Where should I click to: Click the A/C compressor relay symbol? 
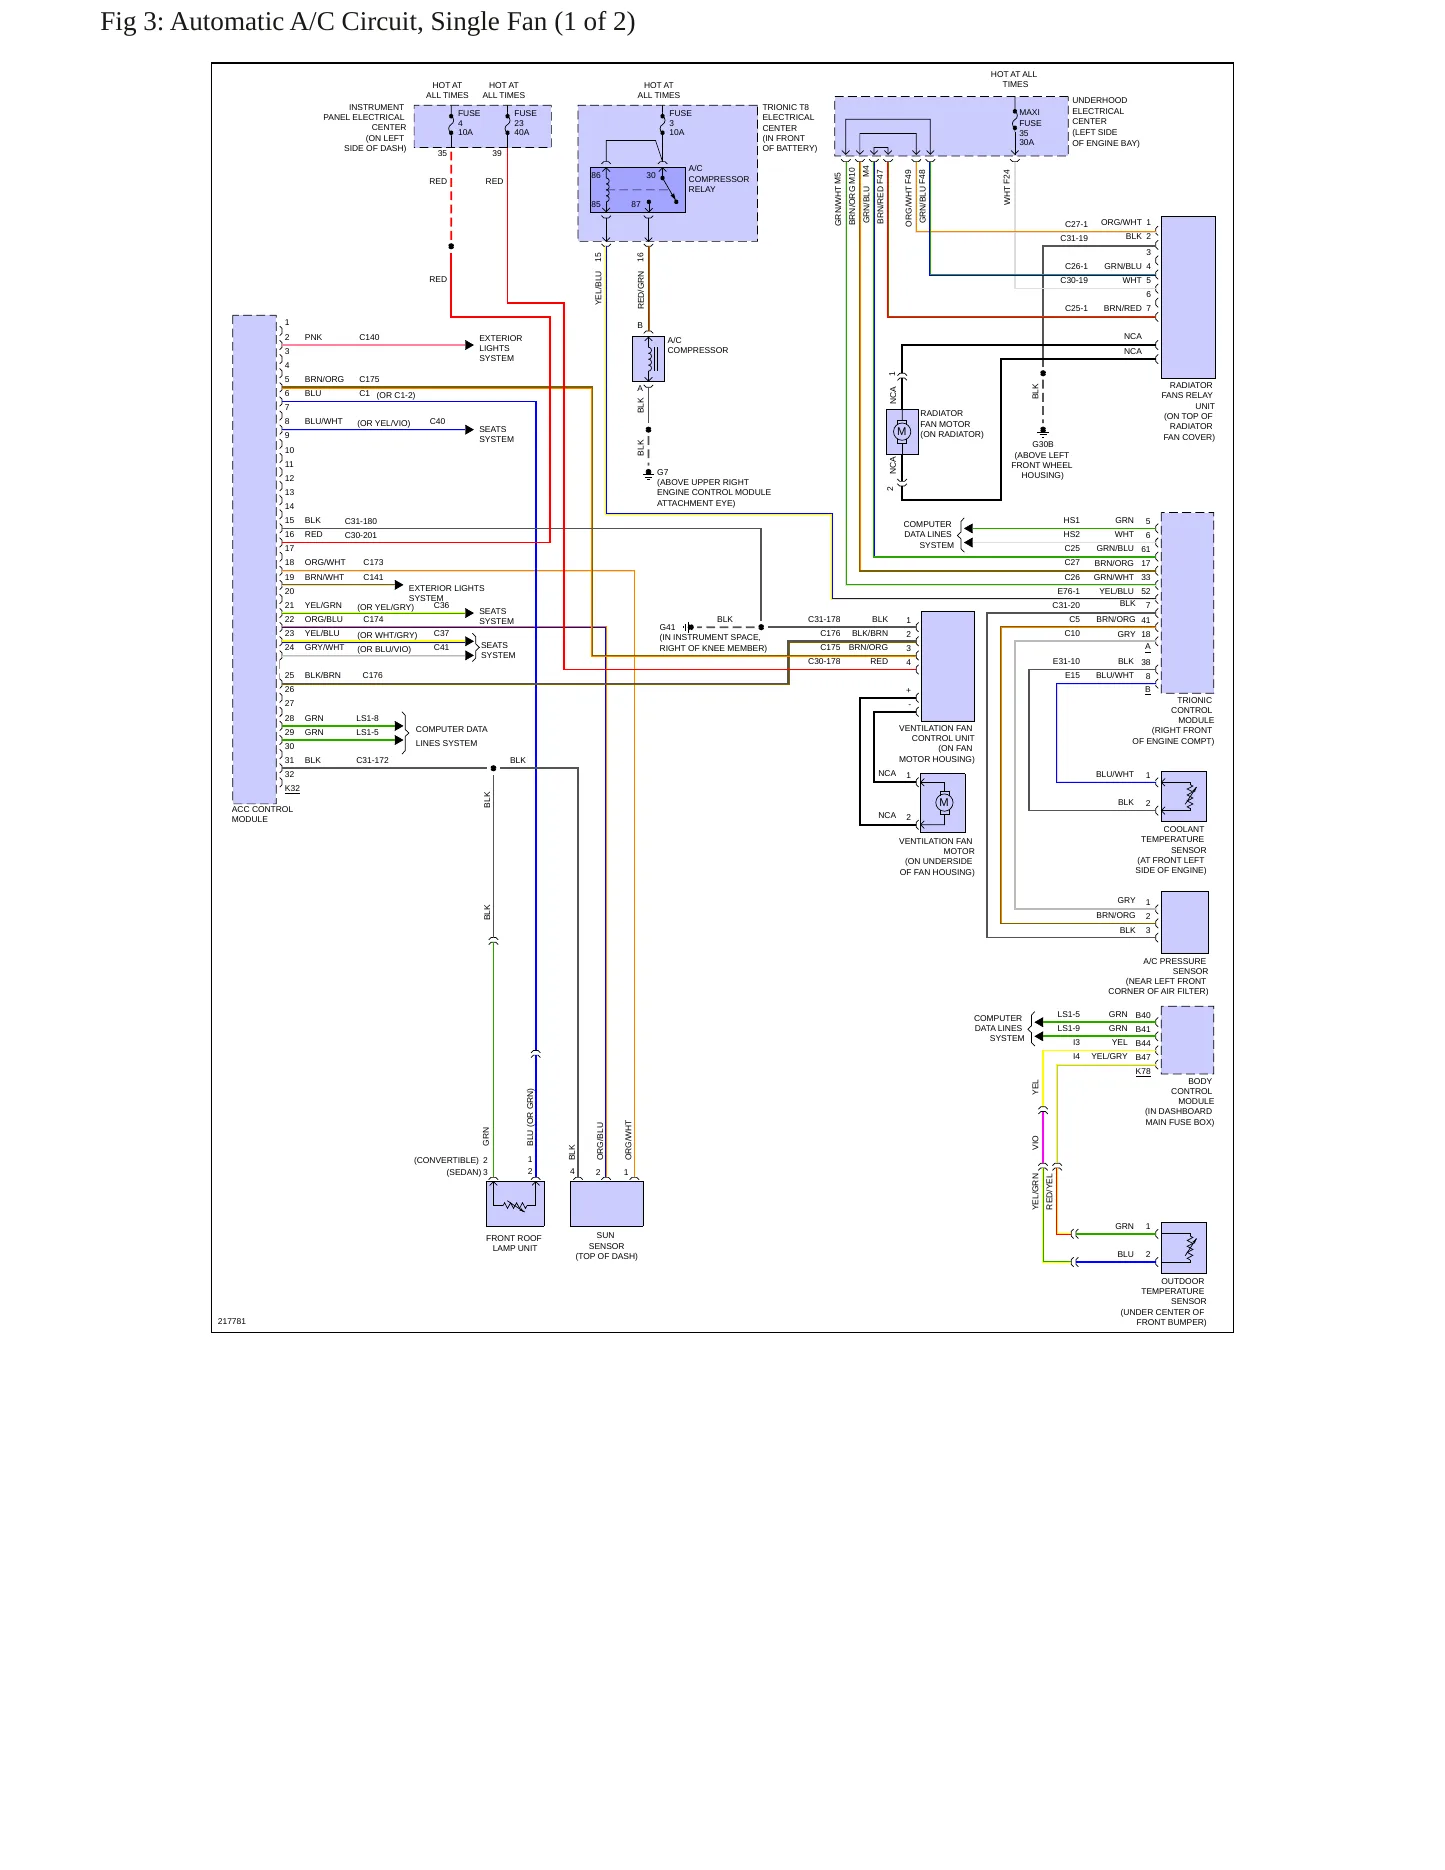(637, 189)
